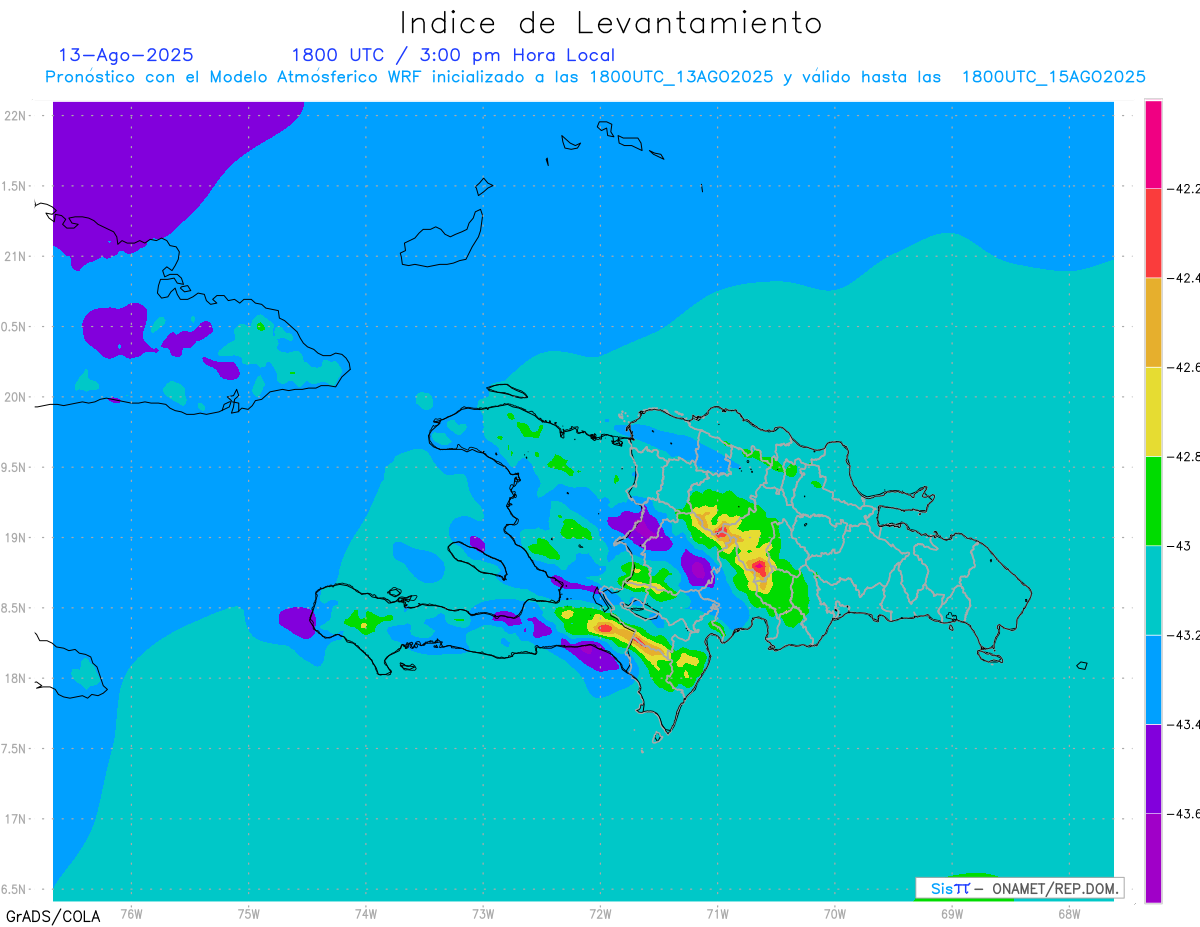The height and width of the screenshot is (927, 1200).
Task: Click the '76W' longitude label
Action: point(131,912)
